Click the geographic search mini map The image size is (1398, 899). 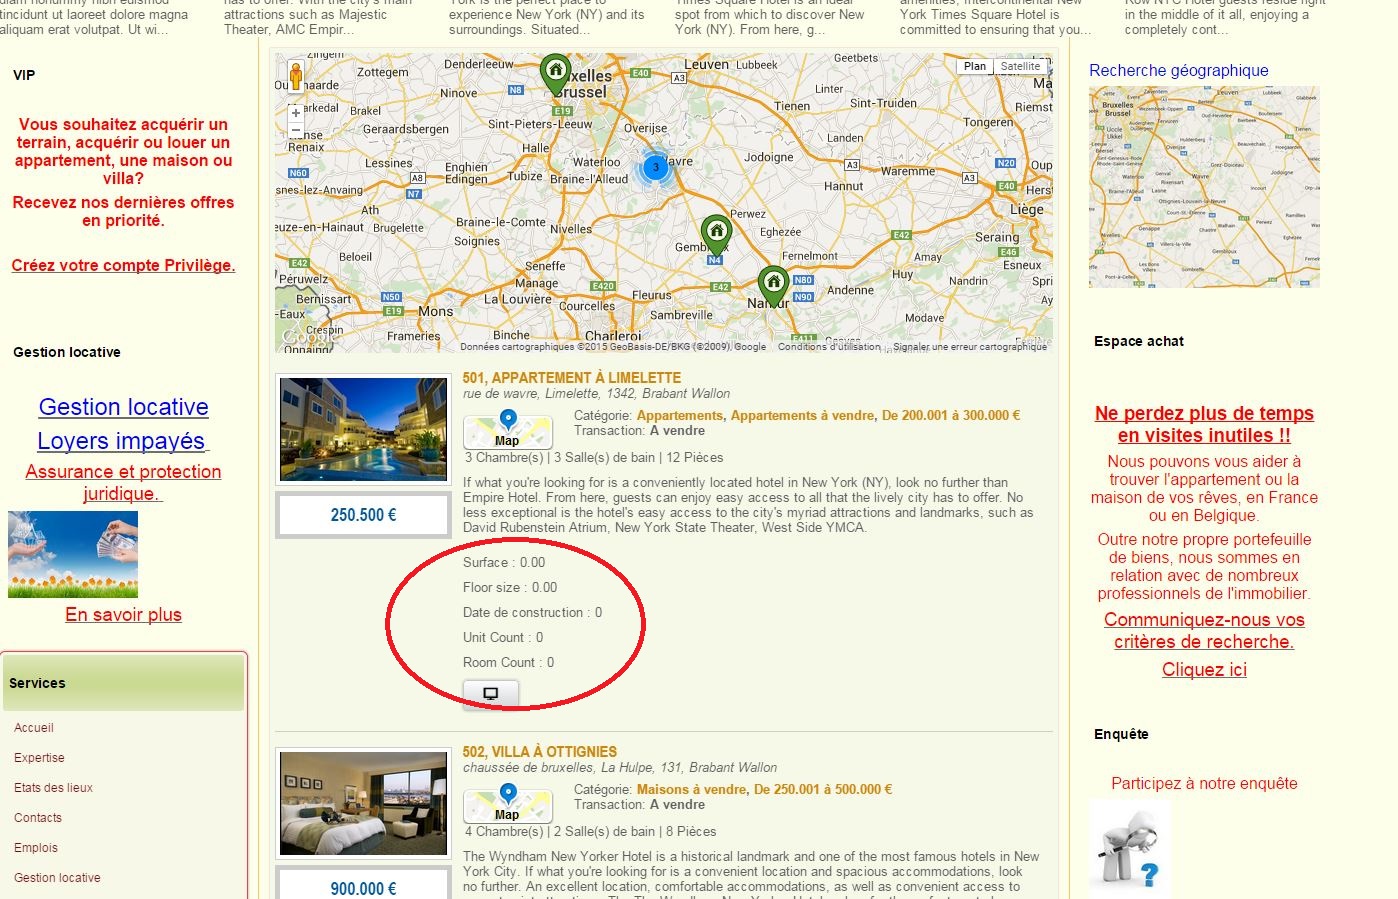click(x=1204, y=187)
